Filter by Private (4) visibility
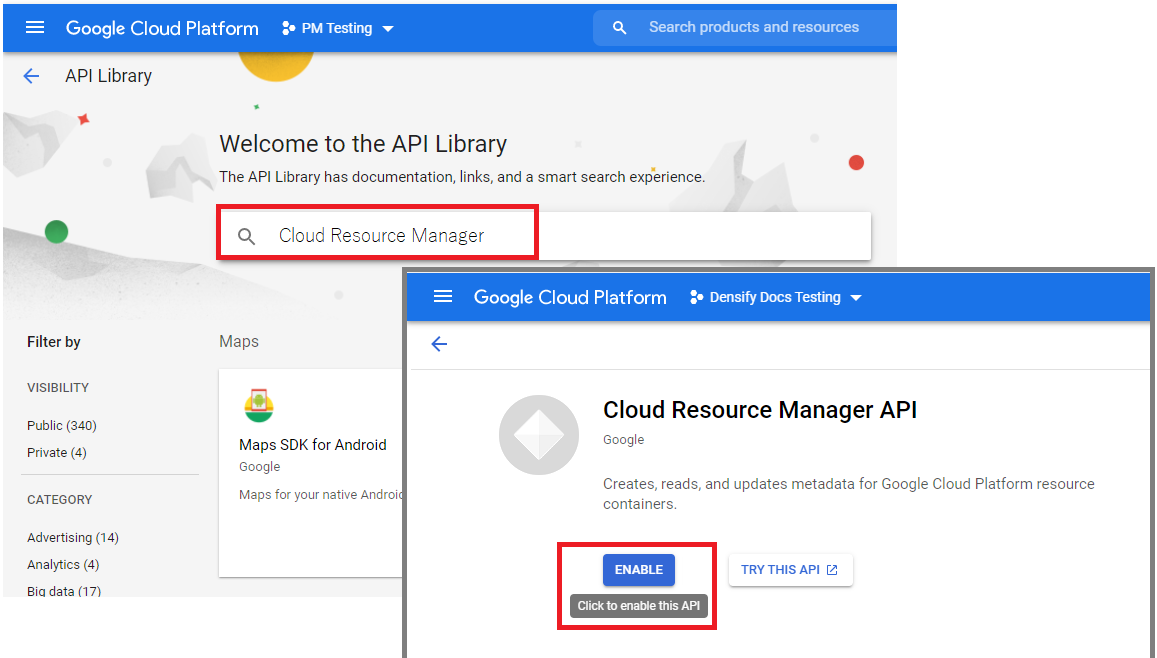Screen dimensions: 1157x658 (57, 453)
